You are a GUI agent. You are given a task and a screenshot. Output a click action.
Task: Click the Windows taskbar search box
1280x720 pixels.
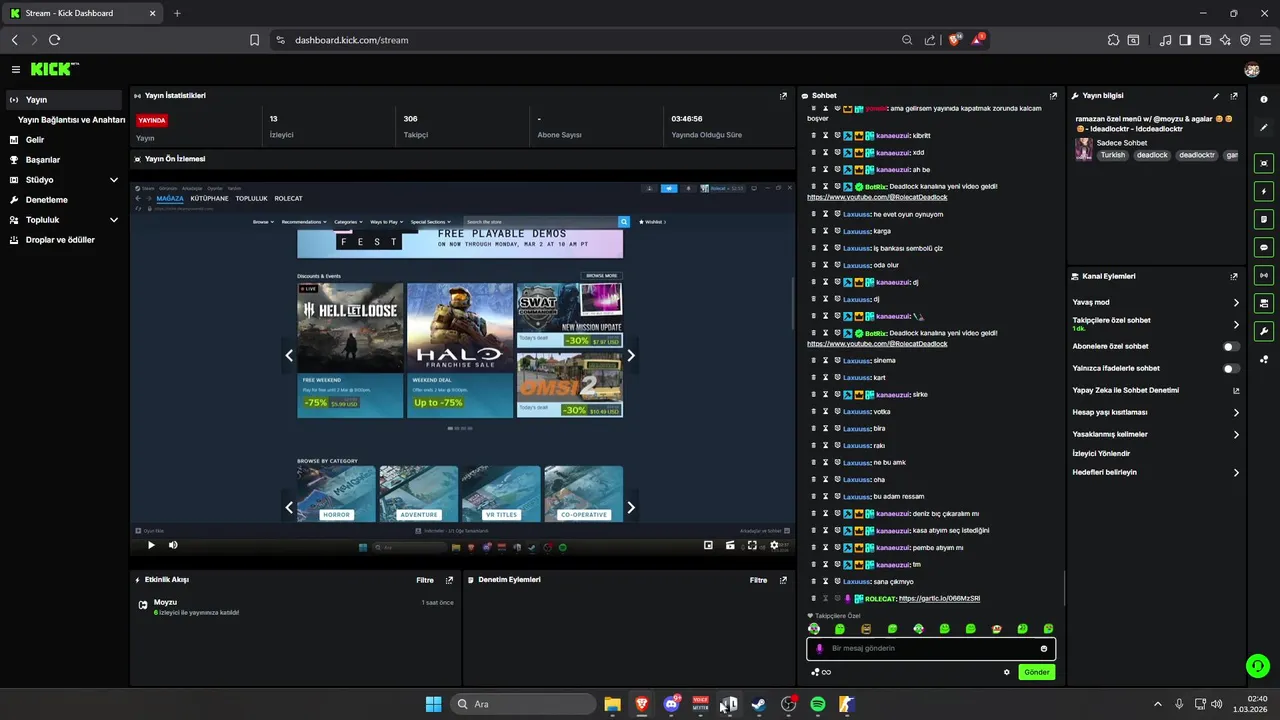click(x=522, y=704)
